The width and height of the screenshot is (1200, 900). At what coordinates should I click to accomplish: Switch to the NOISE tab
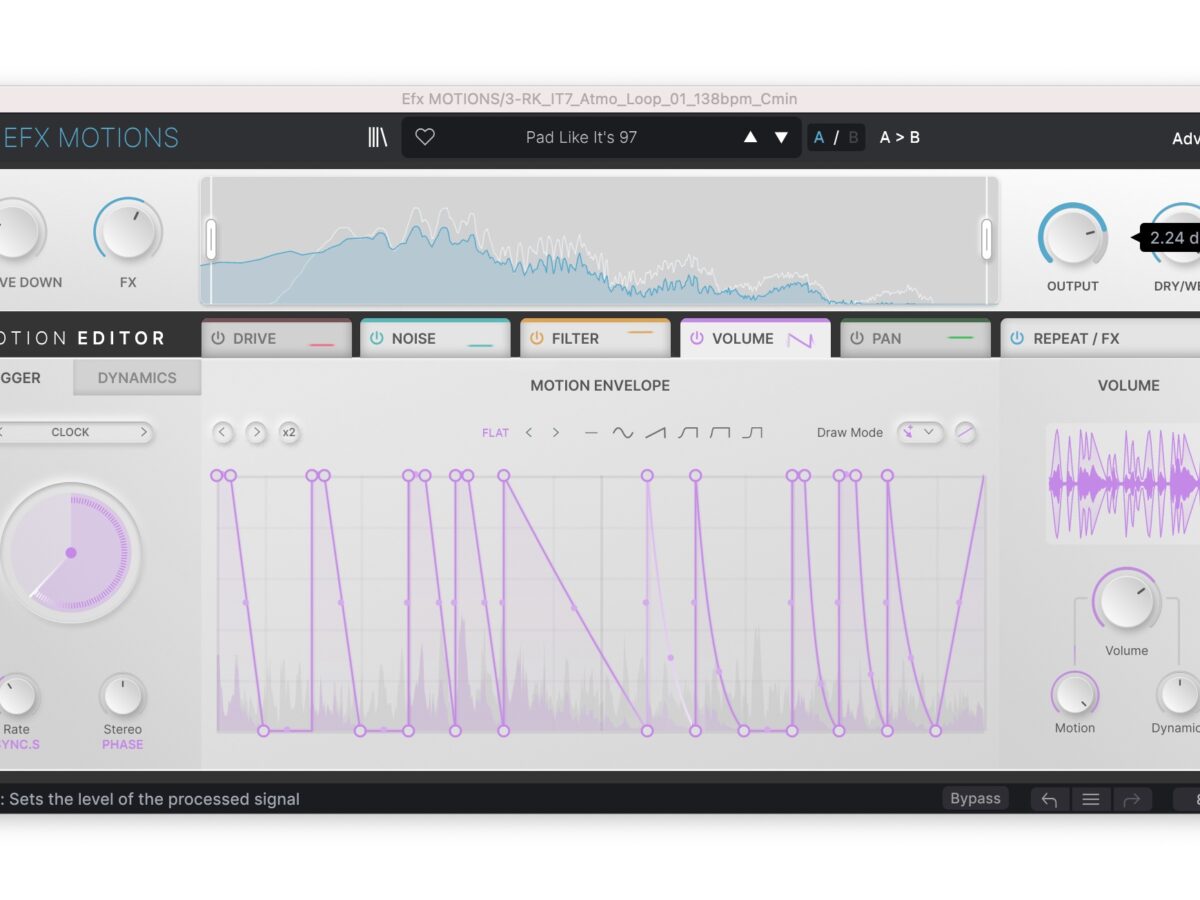point(435,339)
